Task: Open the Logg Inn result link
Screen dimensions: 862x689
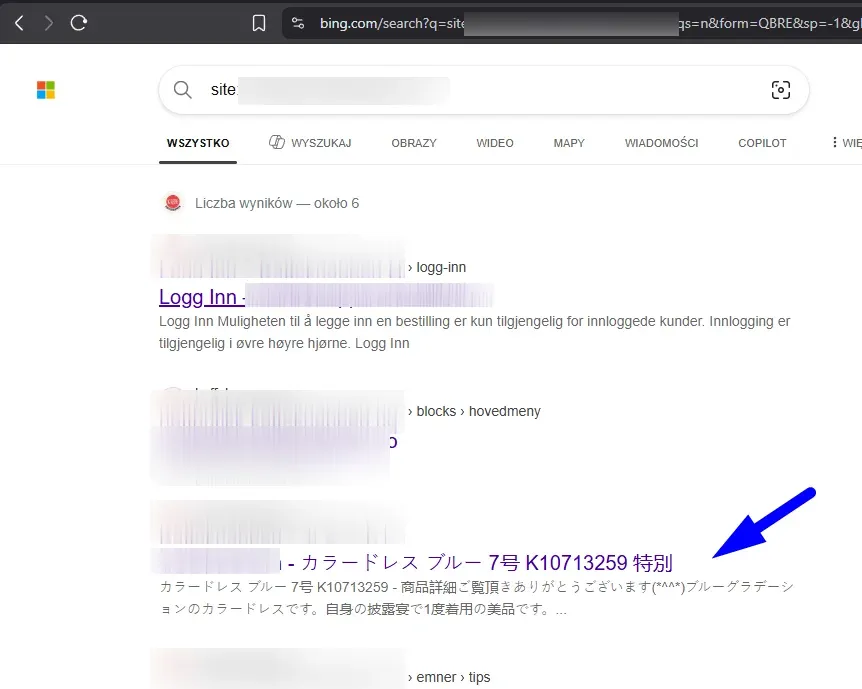Action: point(201,297)
